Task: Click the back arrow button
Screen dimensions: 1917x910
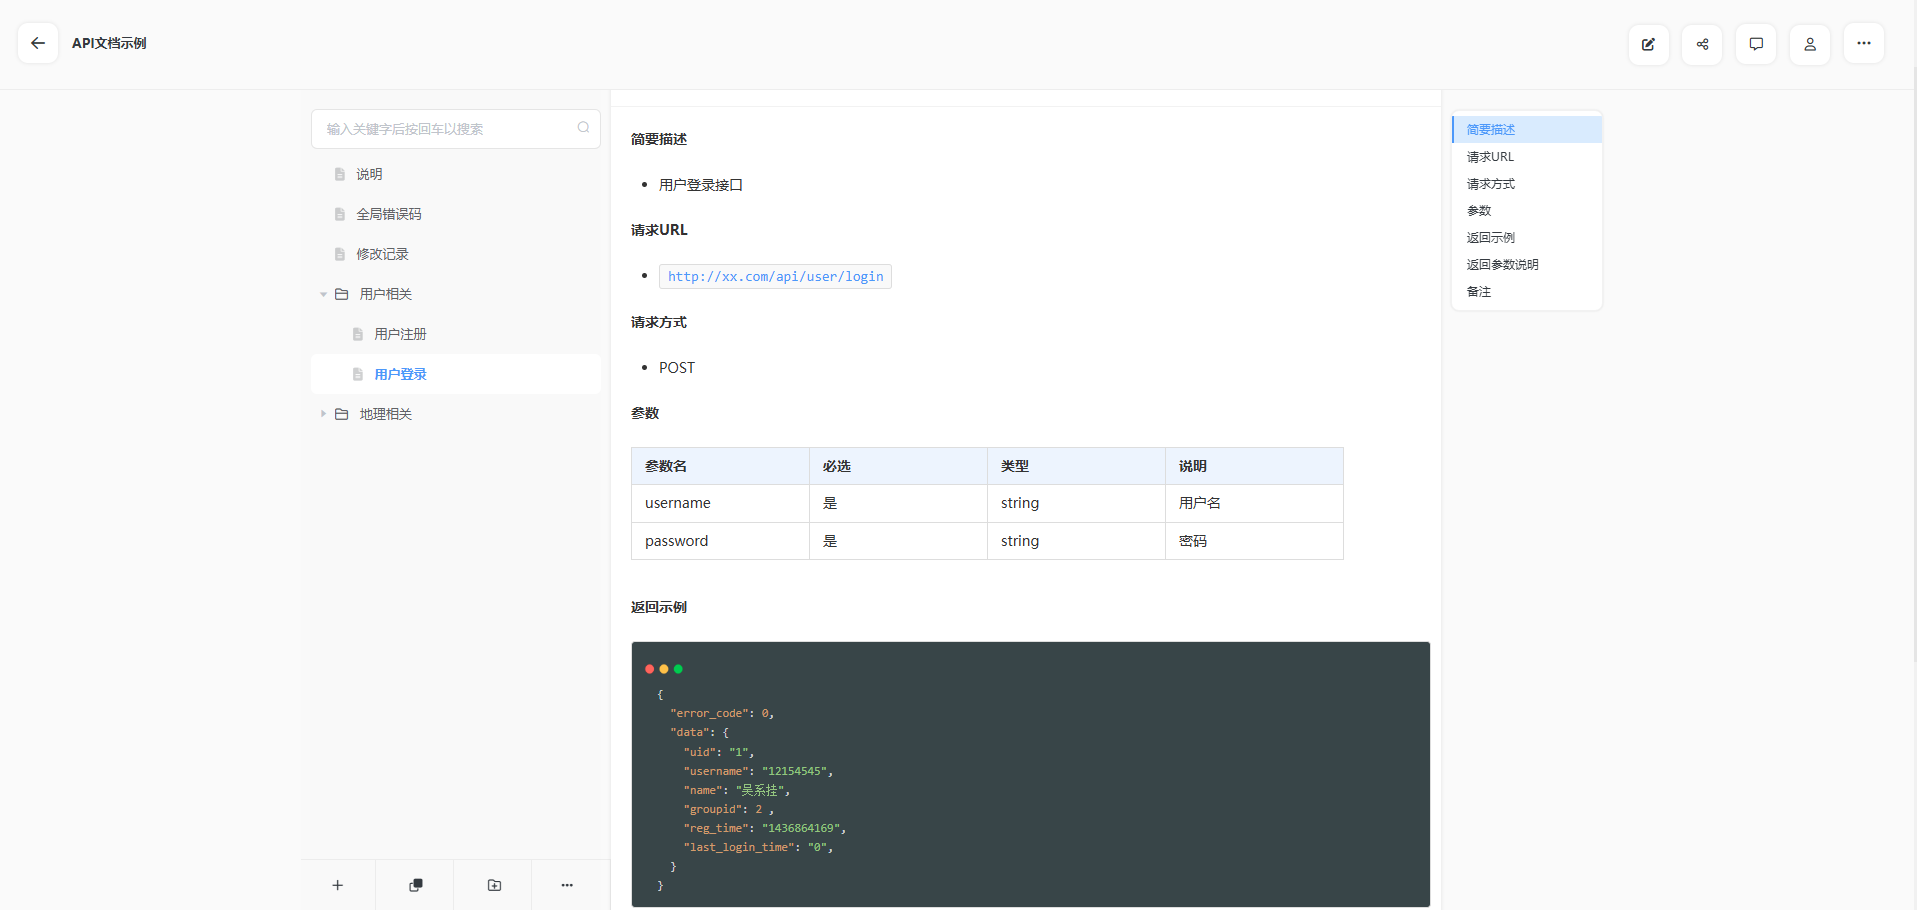Action: click(x=38, y=43)
